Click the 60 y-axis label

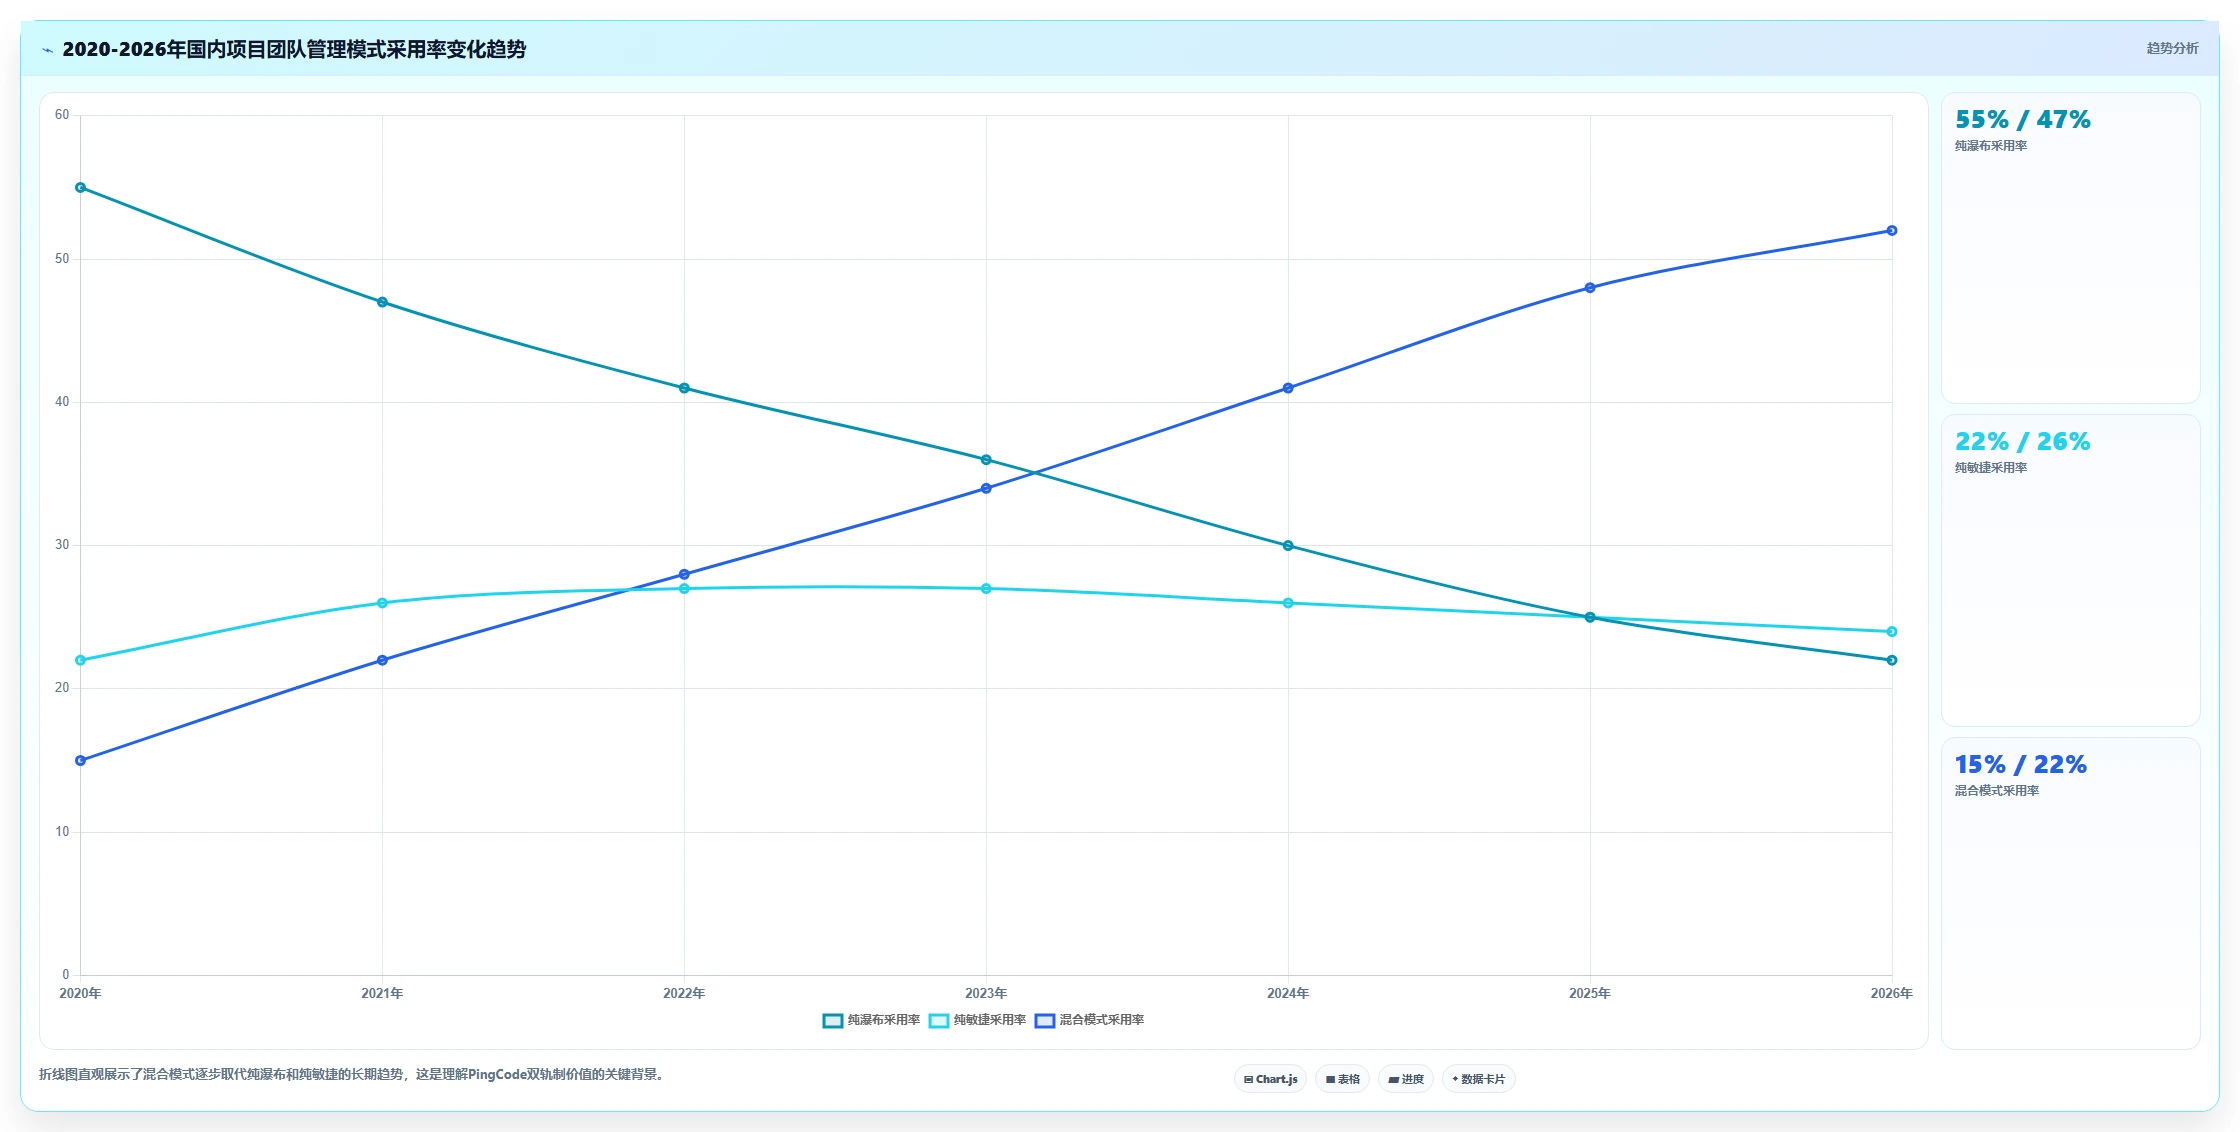[x=62, y=115]
